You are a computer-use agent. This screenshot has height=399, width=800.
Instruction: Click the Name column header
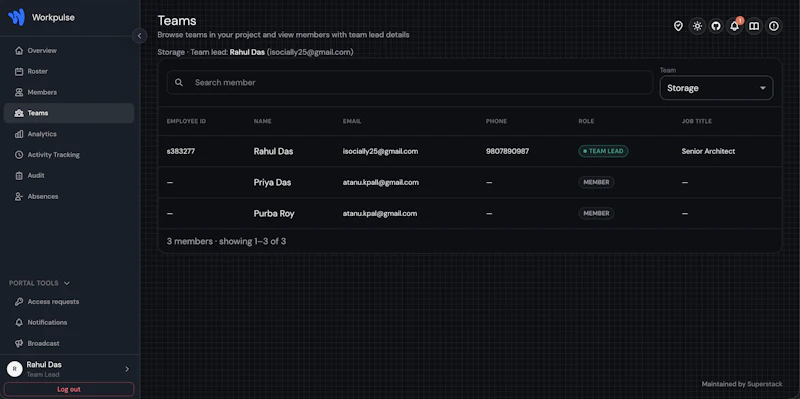262,121
